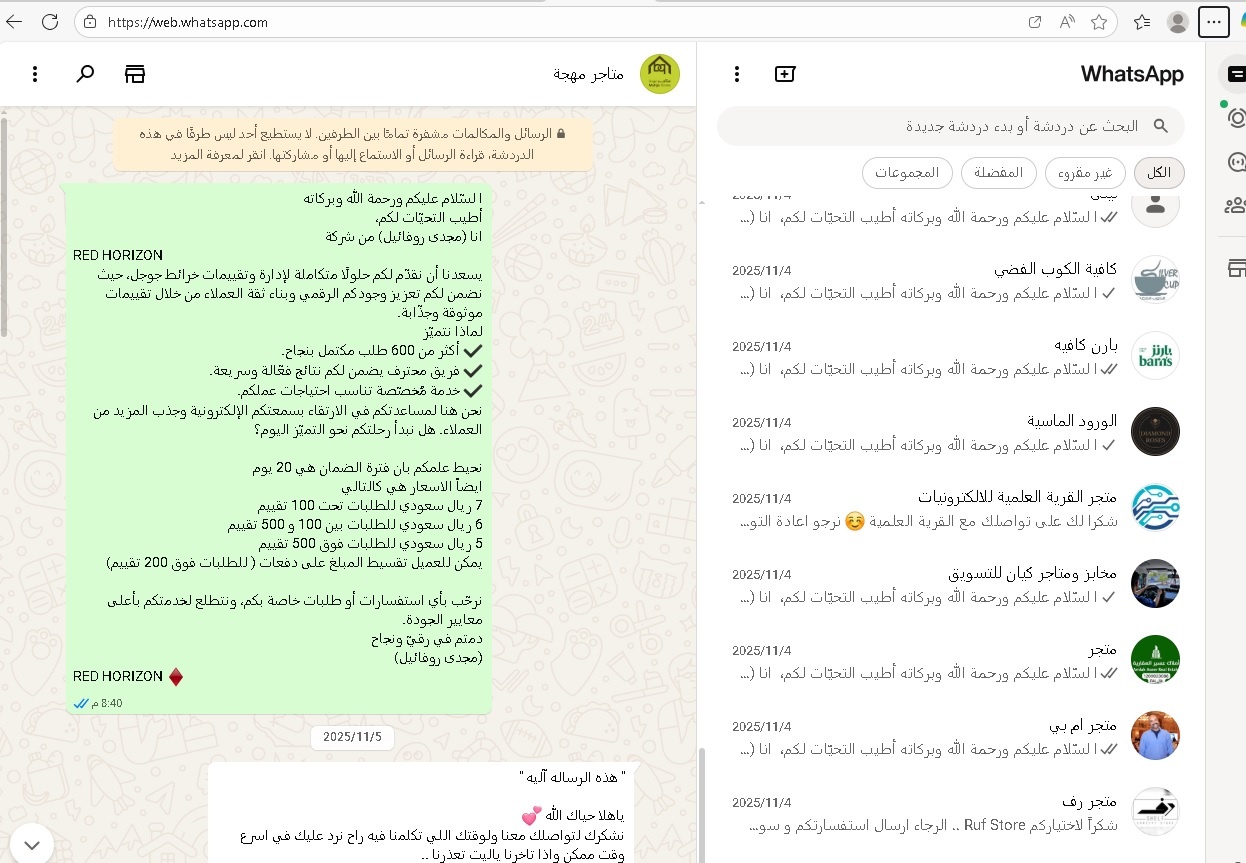This screenshot has height=863, width=1246.
Task: Open the chat list three-dot menu
Action: pyautogui.click(x=737, y=73)
